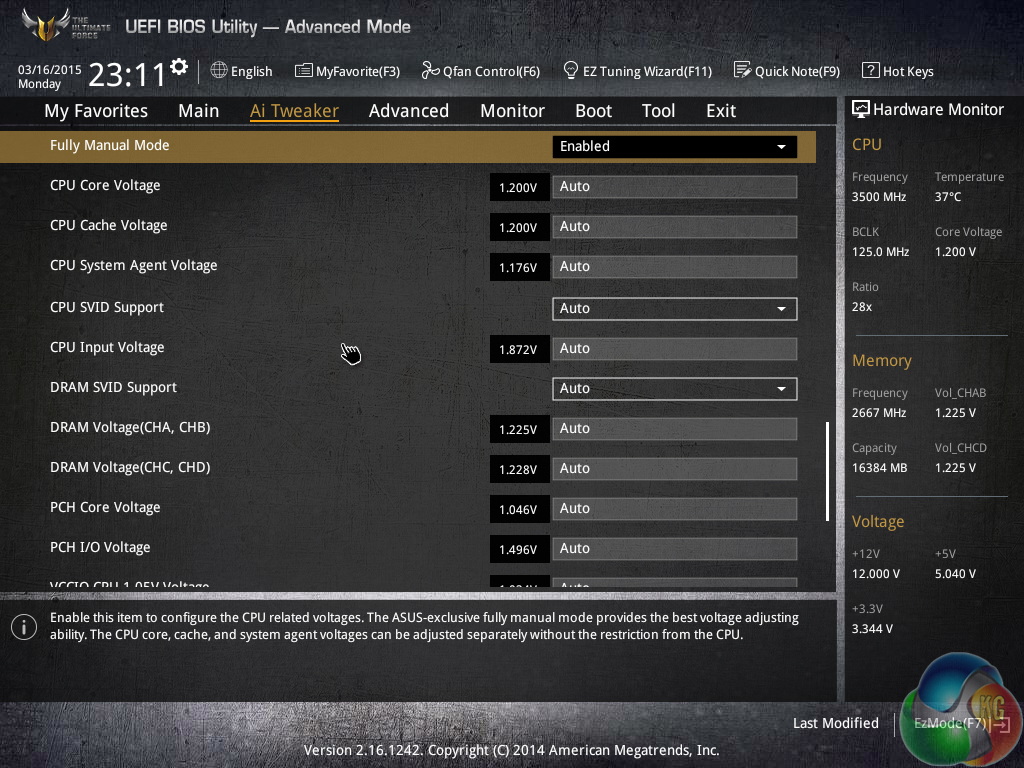Click the 12.000 V reading
1024x768 pixels.
(x=875, y=573)
